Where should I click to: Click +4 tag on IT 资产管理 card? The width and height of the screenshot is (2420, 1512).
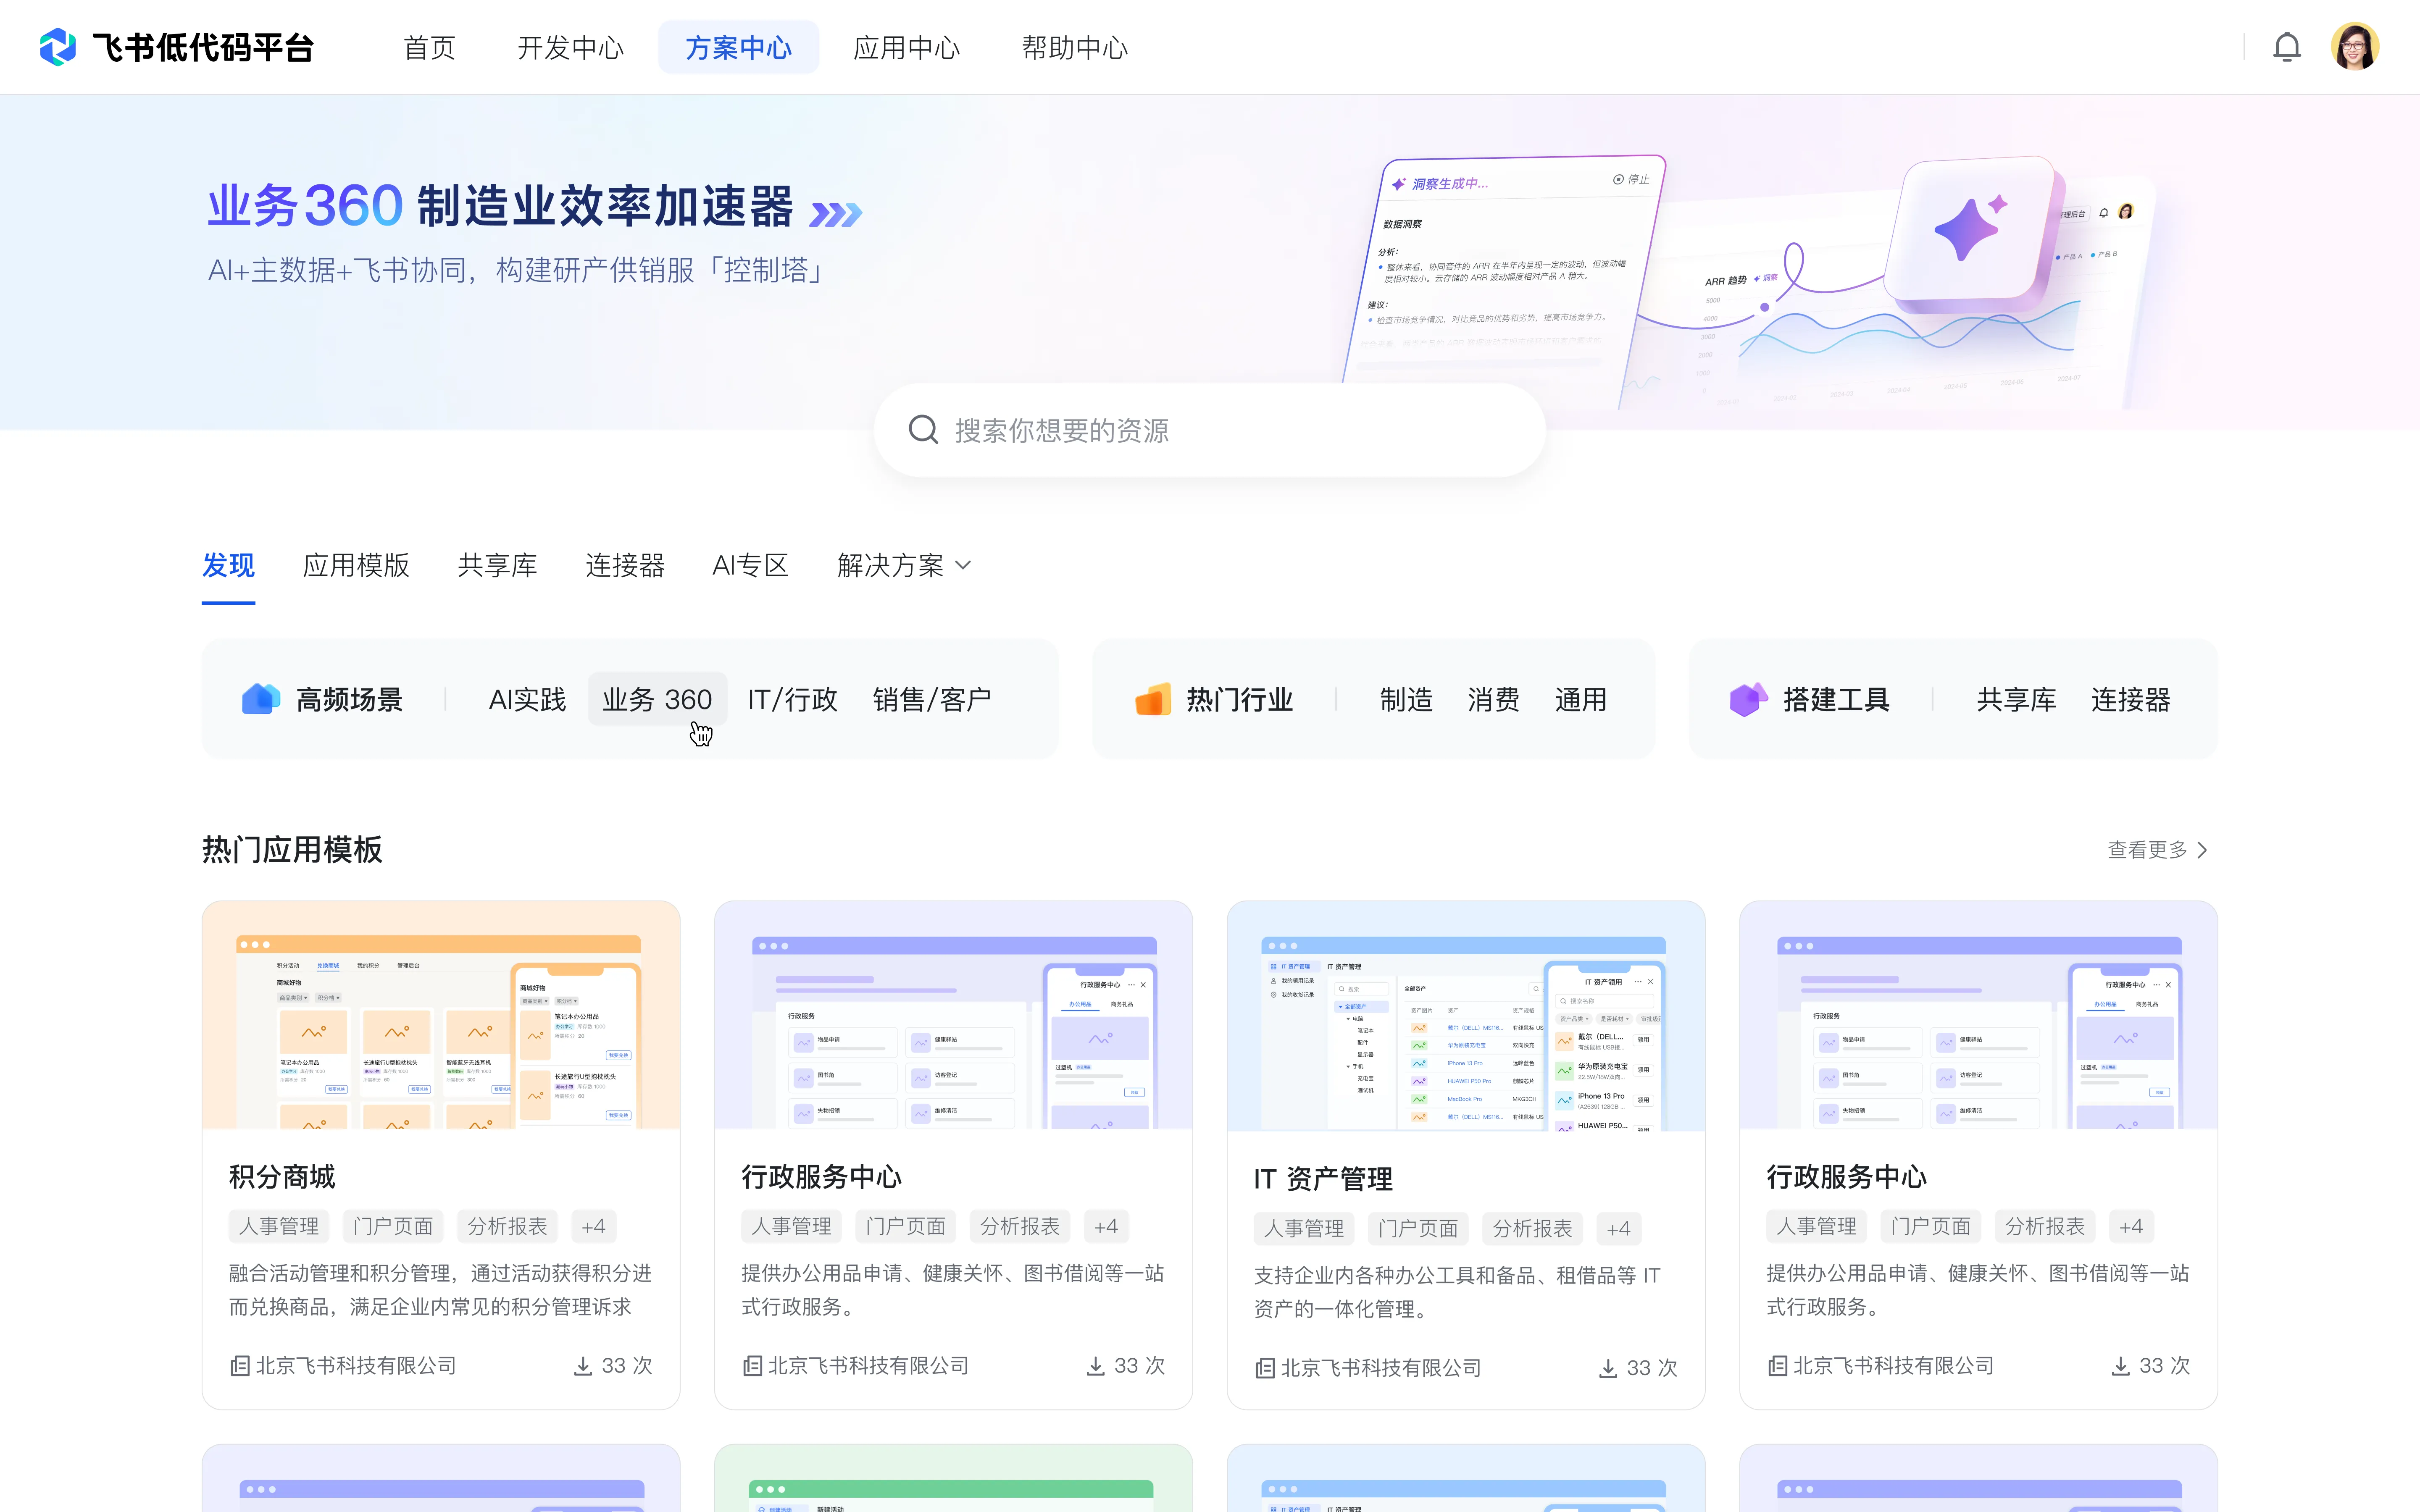[1619, 1228]
